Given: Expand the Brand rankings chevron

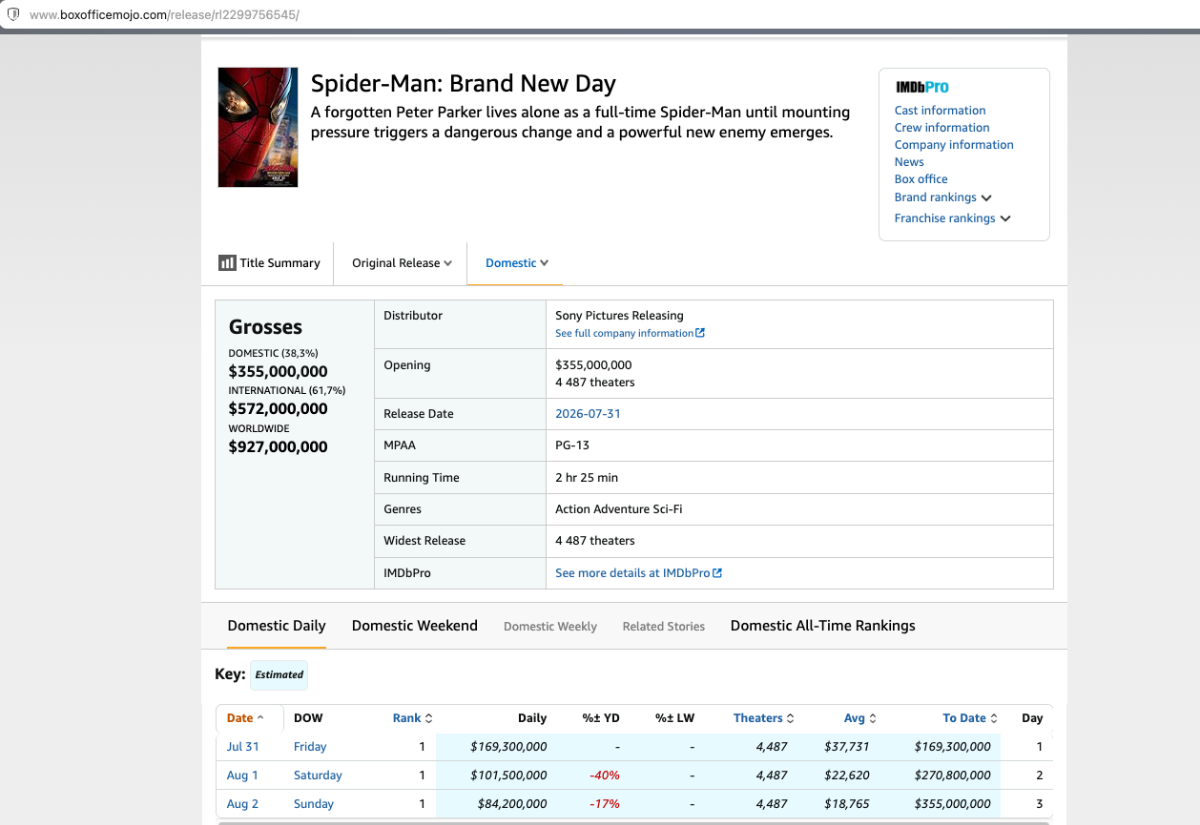Looking at the screenshot, I should (x=986, y=198).
